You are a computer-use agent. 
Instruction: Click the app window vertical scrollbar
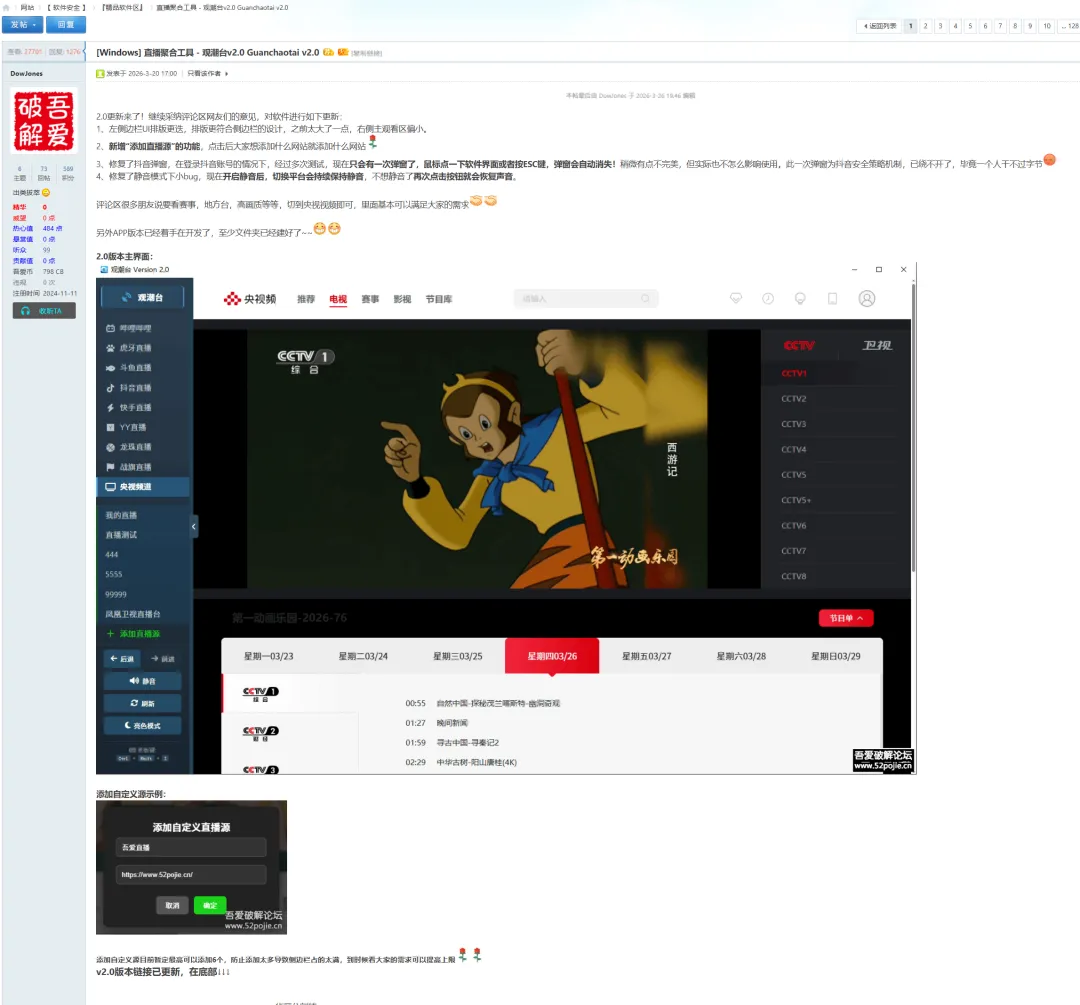[x=913, y=427]
